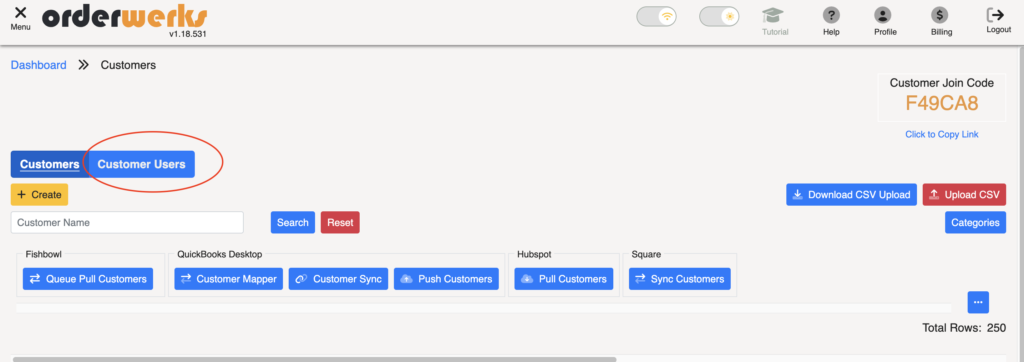The image size is (1024, 362).
Task: Focus the Customer Name search field
Action: pos(127,222)
